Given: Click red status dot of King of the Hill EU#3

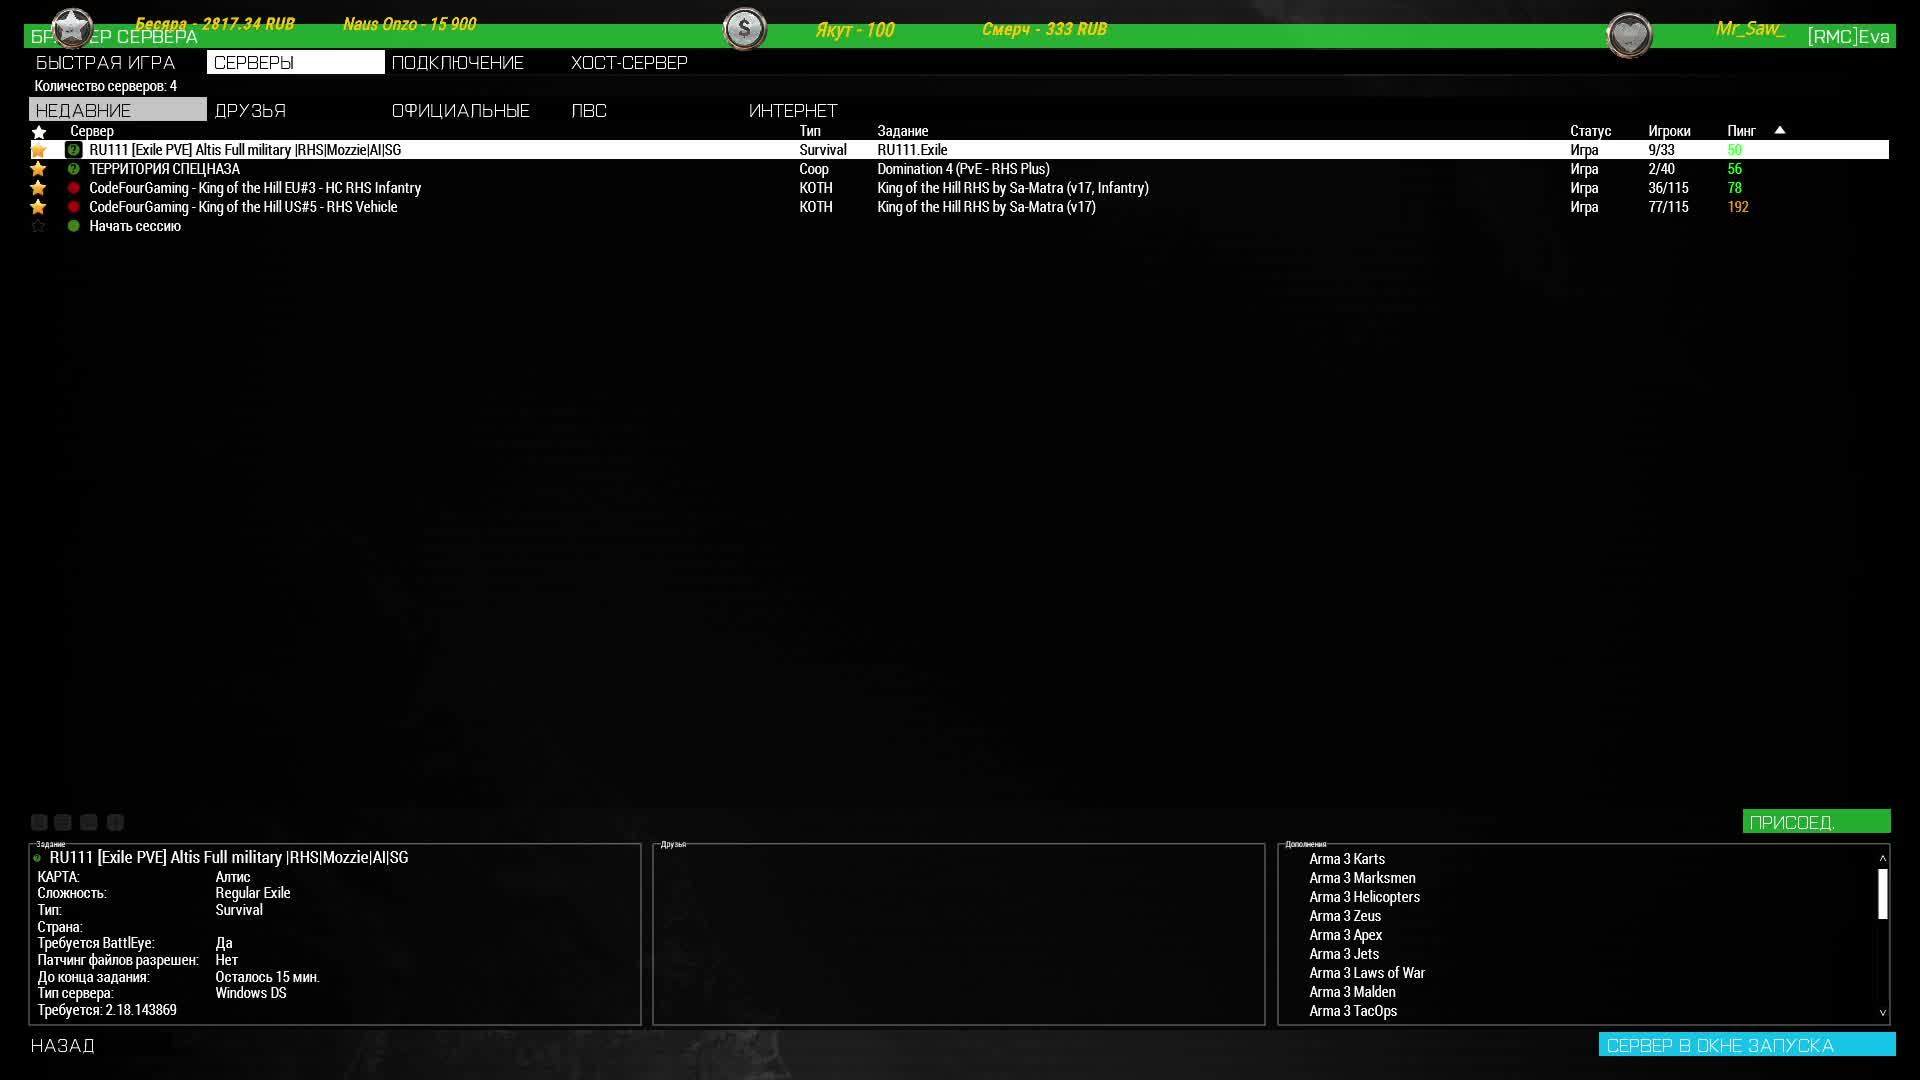Looking at the screenshot, I should [73, 188].
